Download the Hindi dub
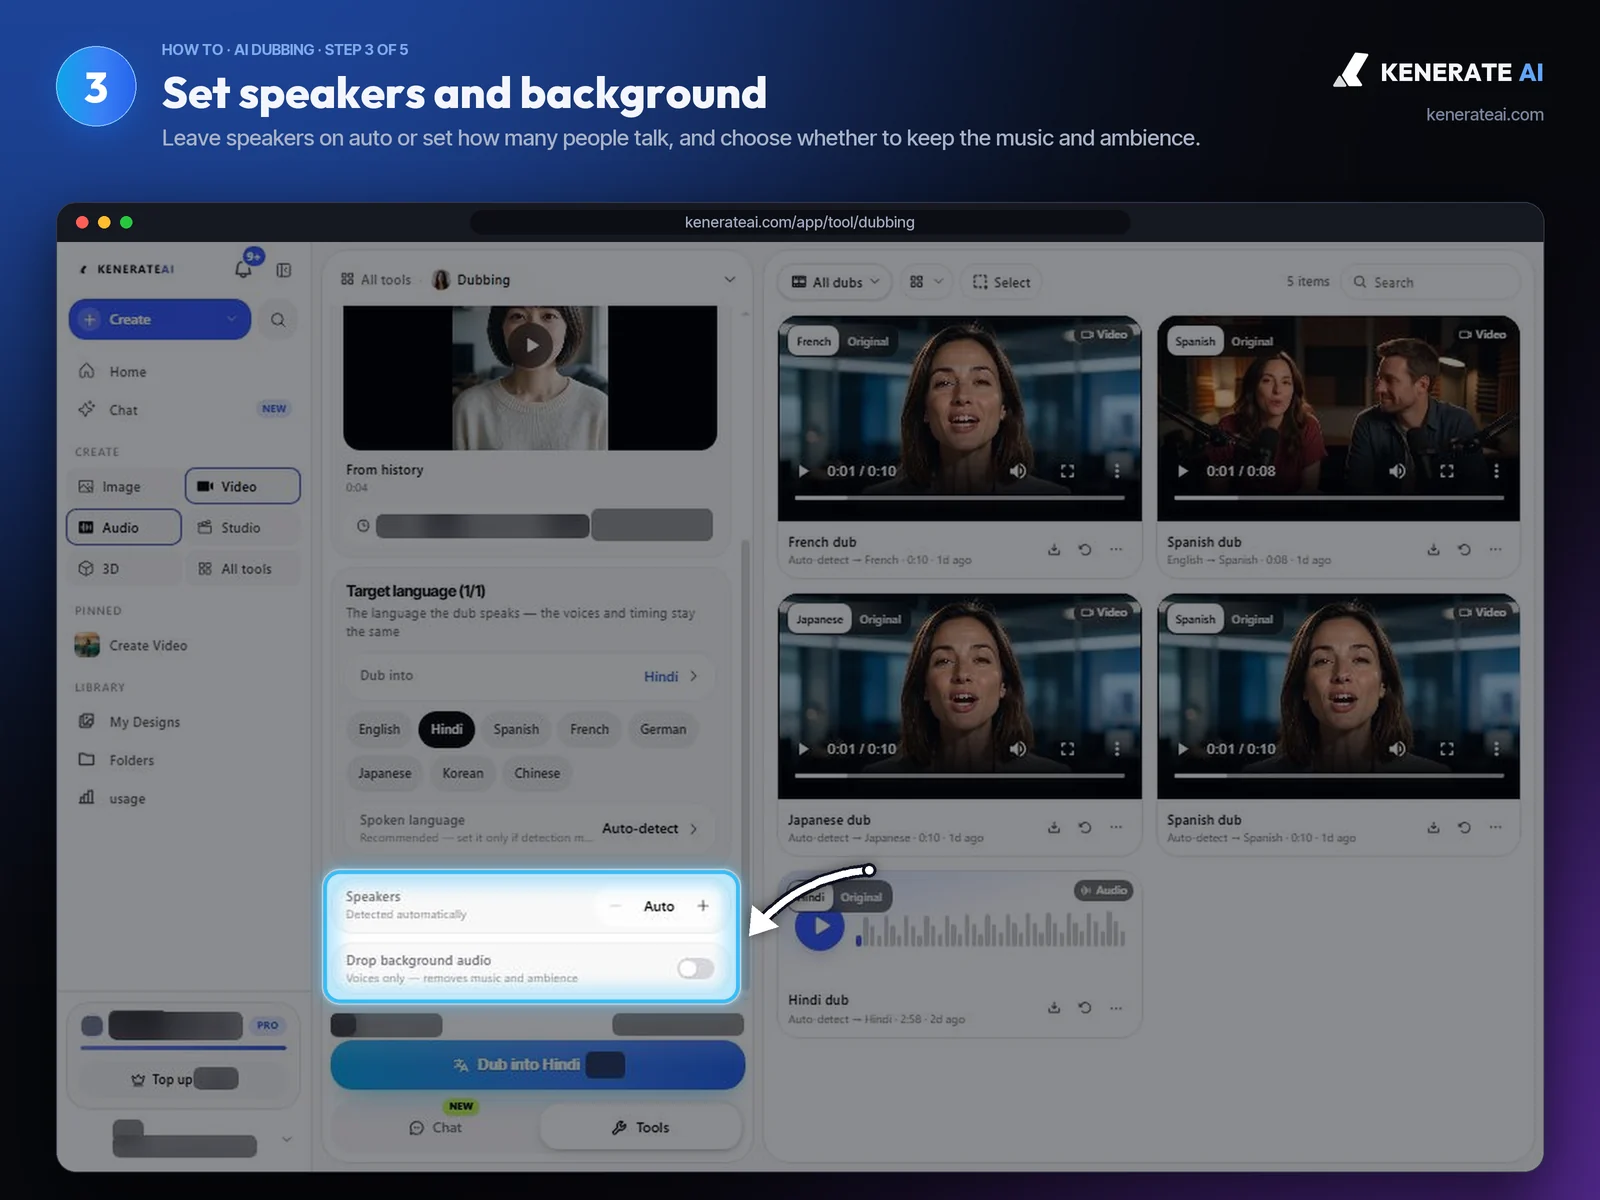The width and height of the screenshot is (1600, 1200). (x=1054, y=1008)
